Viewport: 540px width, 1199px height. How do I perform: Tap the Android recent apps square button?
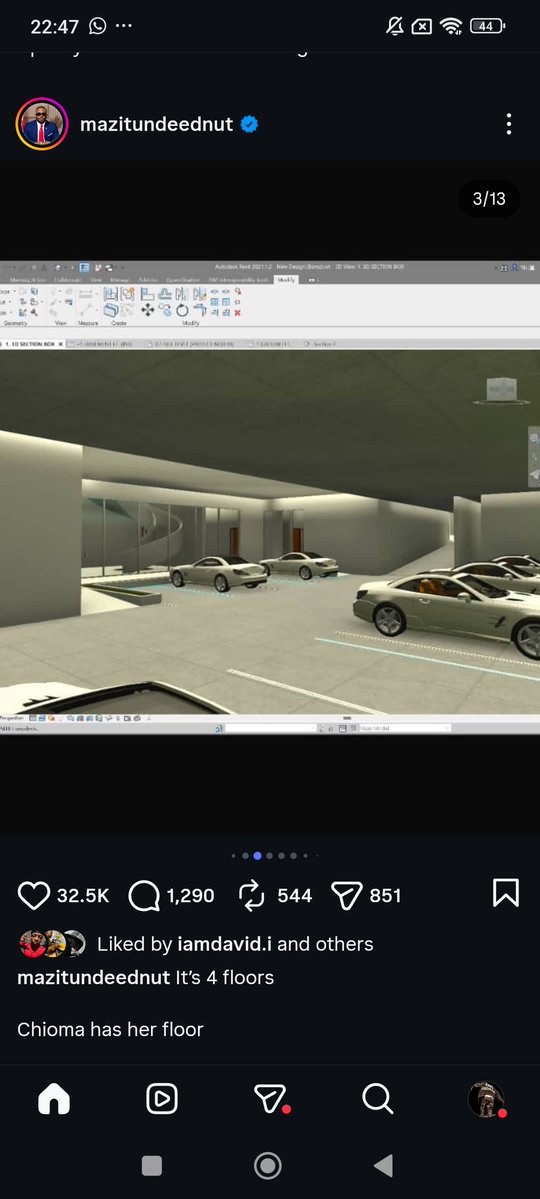(x=152, y=1166)
